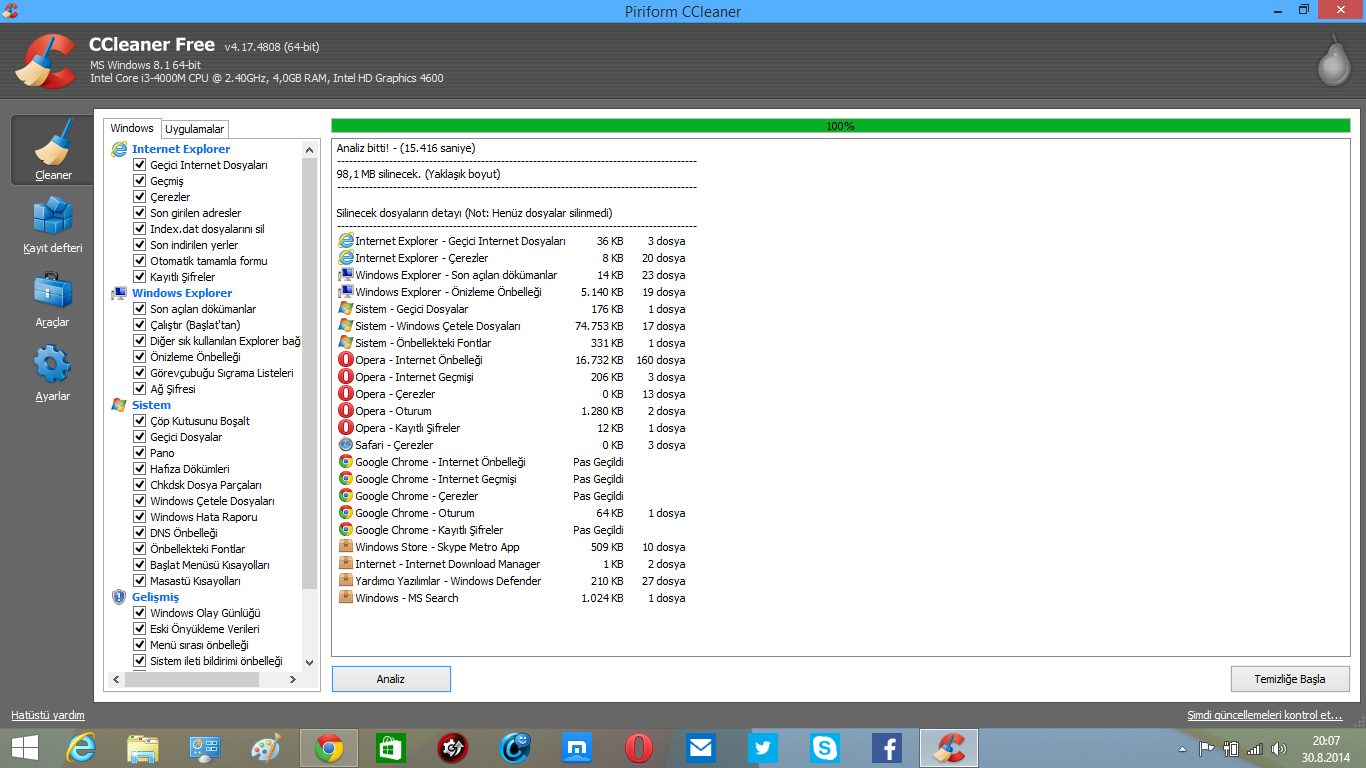
Task: Click the Analiz button
Action: tap(391, 679)
